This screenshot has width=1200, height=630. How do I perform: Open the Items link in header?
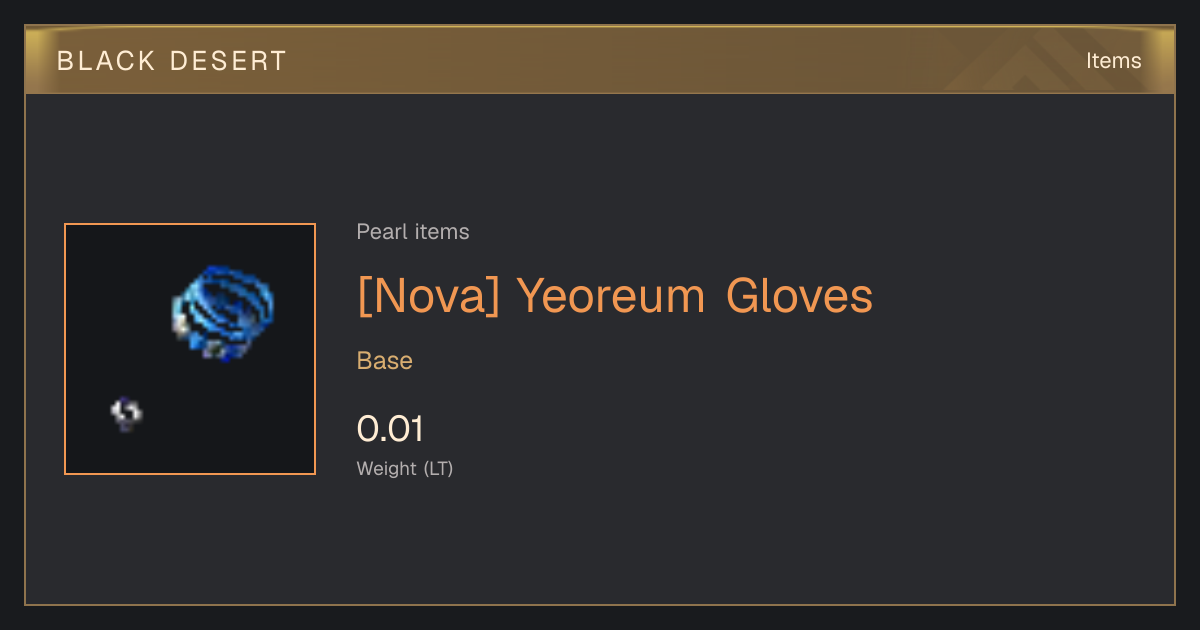[x=1113, y=60]
